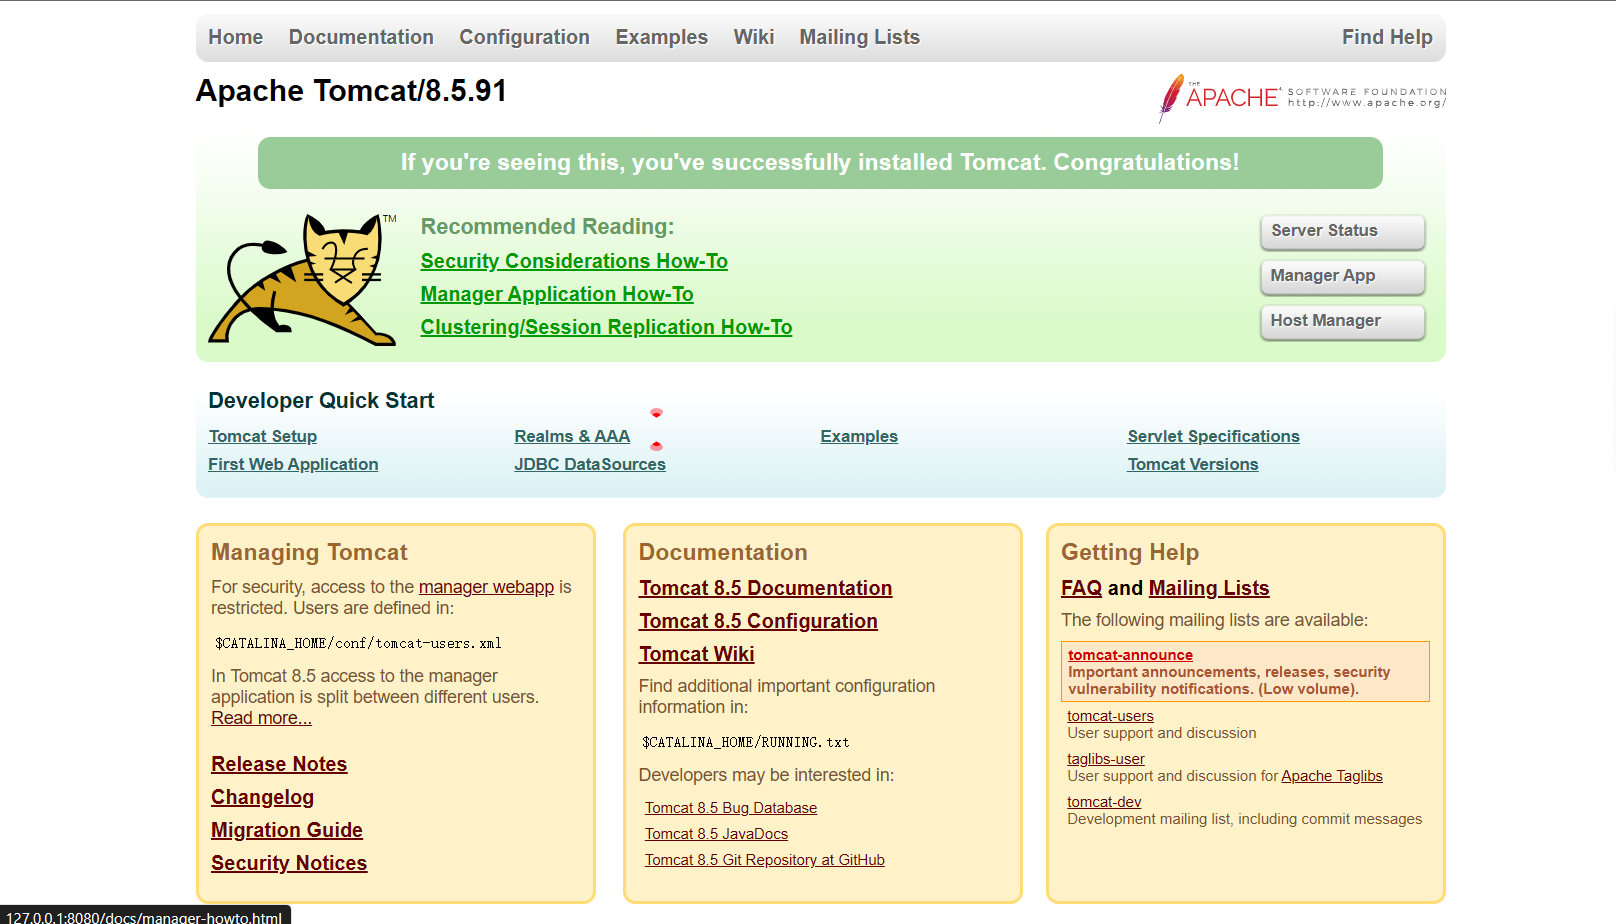Click Read more... link
Viewport: 1616px width, 924px height.
pyautogui.click(x=261, y=718)
